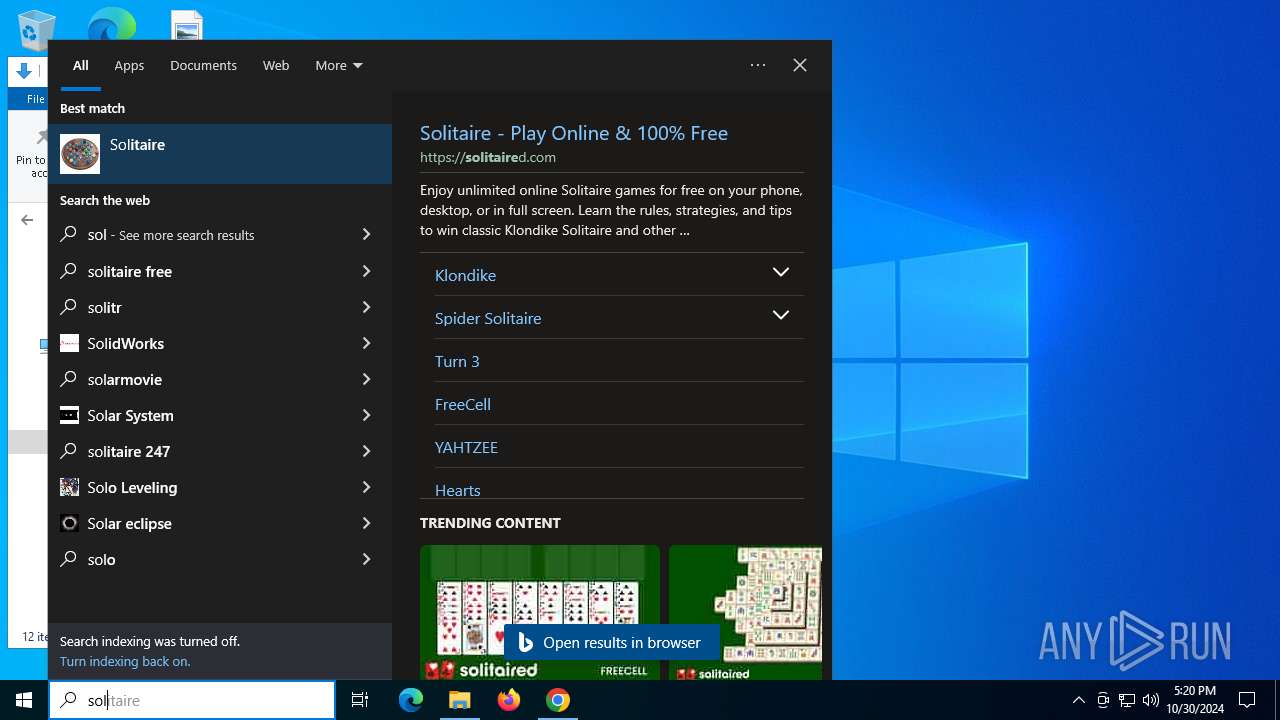Screen dimensions: 1280x720
Task: Open the network status tray icon
Action: coord(1127,700)
